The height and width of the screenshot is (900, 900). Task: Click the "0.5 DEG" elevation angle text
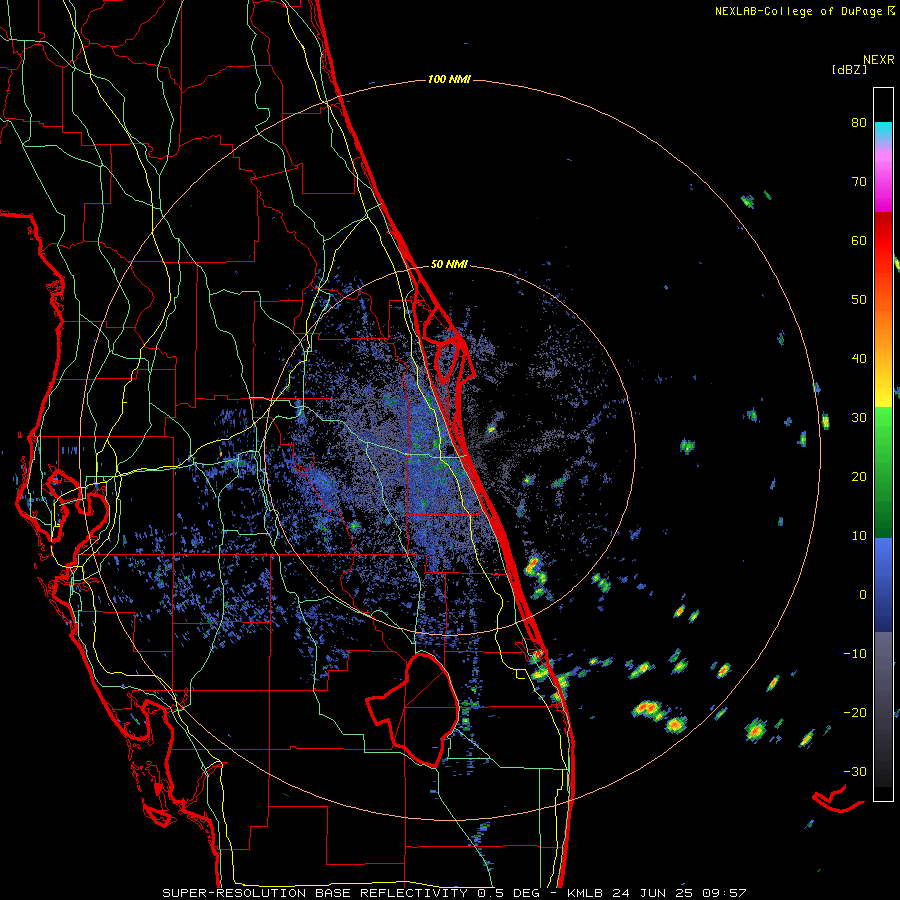pos(509,893)
